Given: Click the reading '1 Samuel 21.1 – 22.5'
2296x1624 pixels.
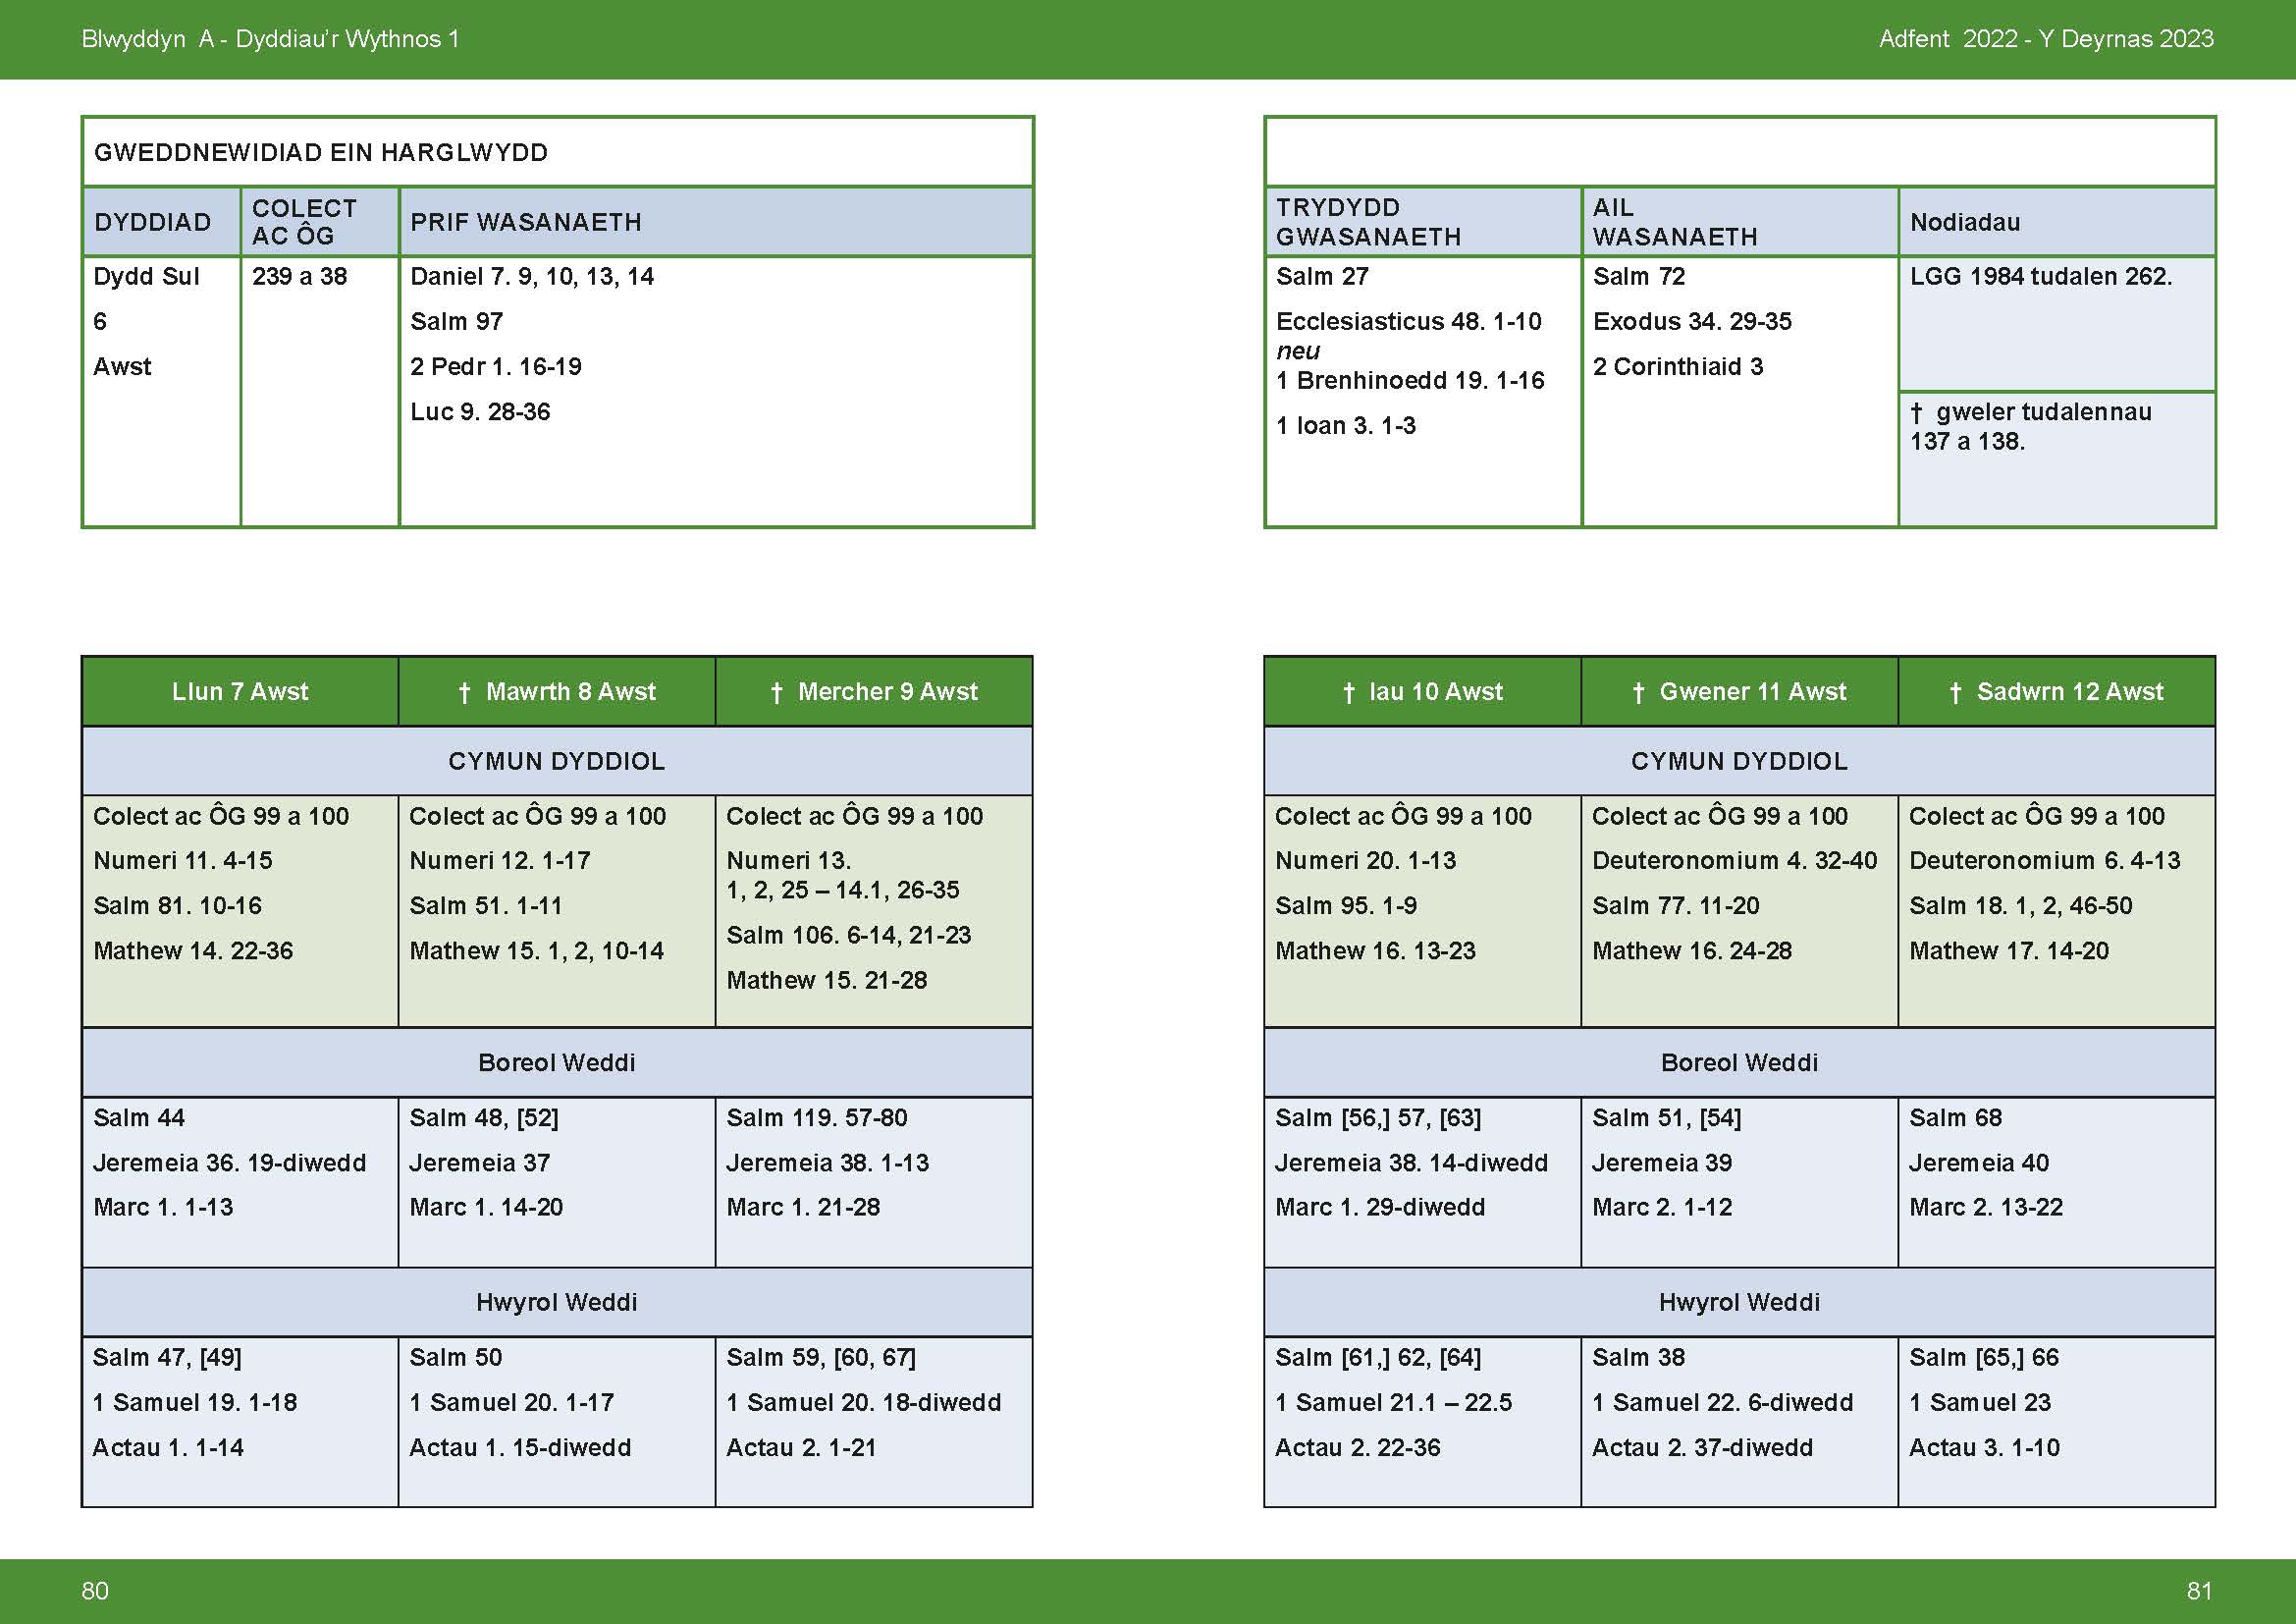Looking at the screenshot, I should 1394,1402.
